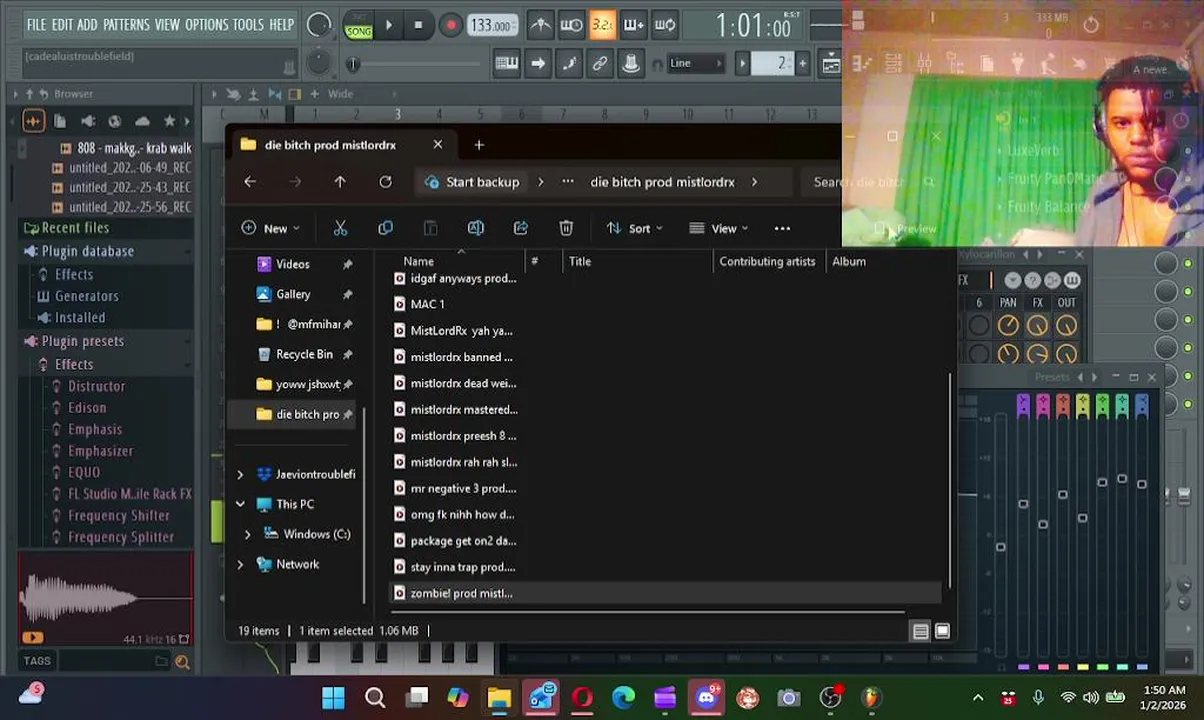Click the search magnifier beside TAGS
The width and height of the screenshot is (1204, 720).
[x=182, y=661]
